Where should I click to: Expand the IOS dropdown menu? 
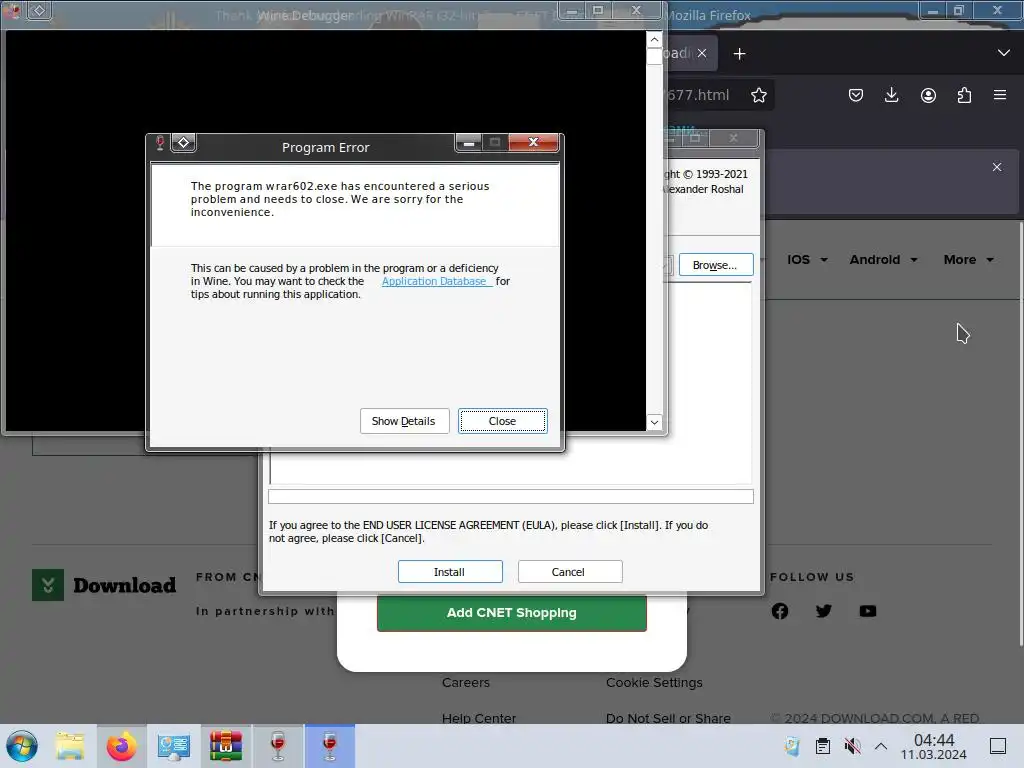(807, 260)
